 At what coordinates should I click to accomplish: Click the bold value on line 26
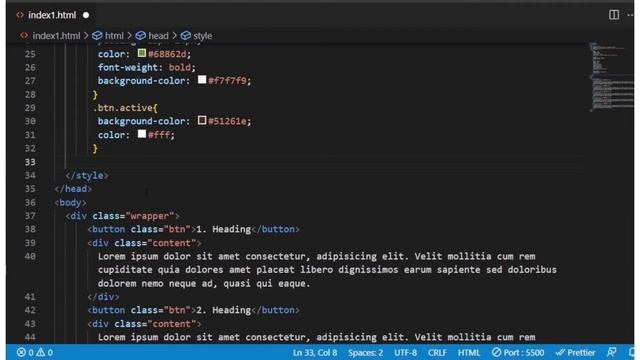click(180, 68)
